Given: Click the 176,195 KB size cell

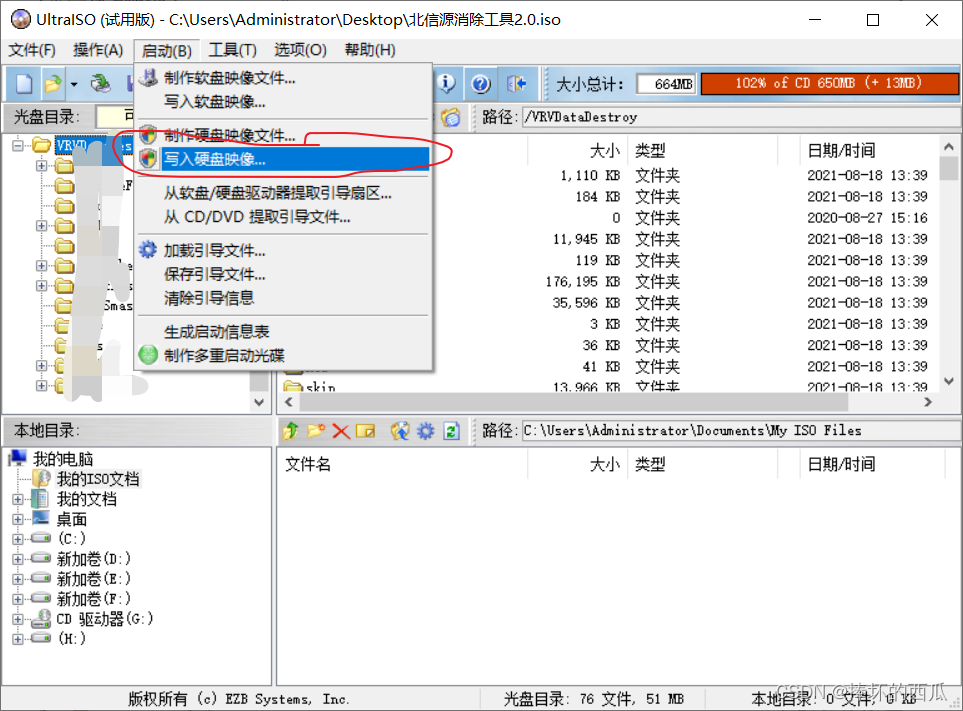Looking at the screenshot, I should click(582, 281).
